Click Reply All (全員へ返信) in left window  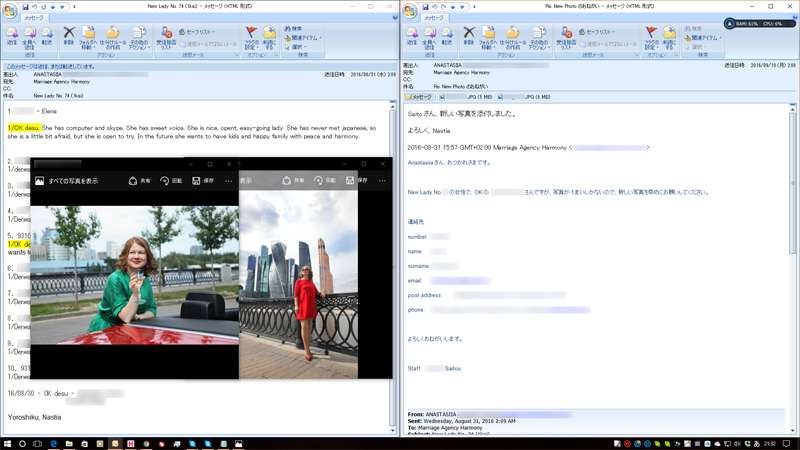click(x=29, y=38)
